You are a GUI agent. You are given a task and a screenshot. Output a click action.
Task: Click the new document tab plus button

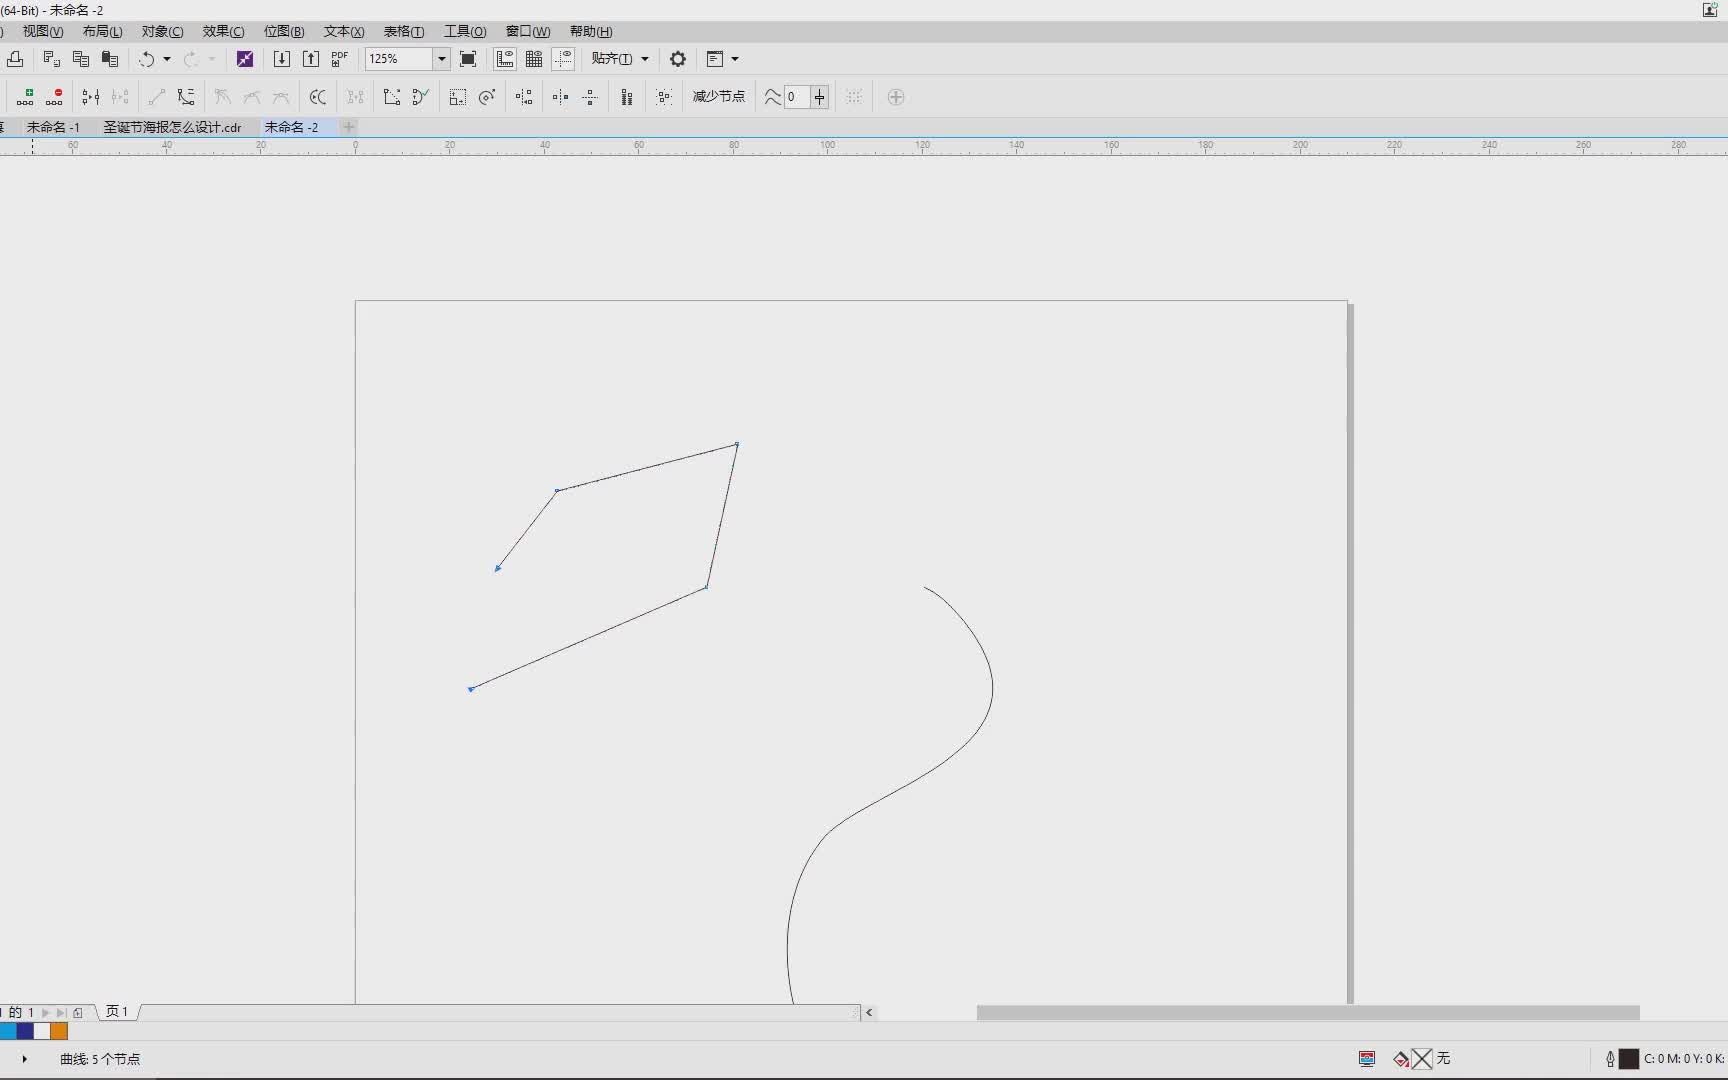348,127
